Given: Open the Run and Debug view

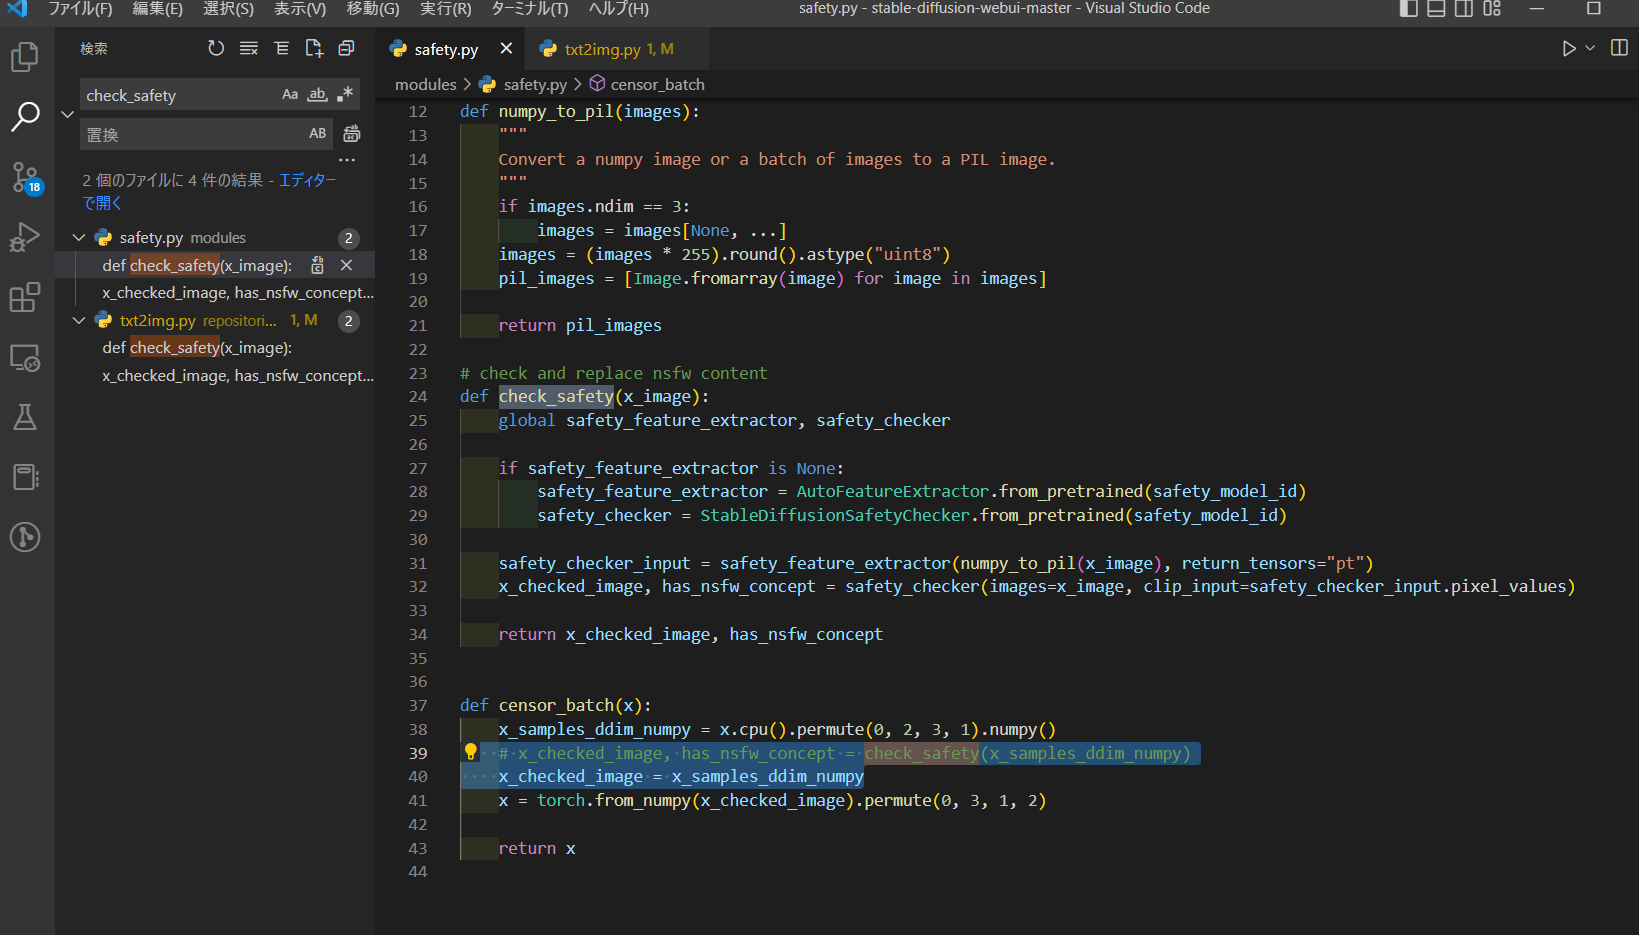Looking at the screenshot, I should 25,237.
